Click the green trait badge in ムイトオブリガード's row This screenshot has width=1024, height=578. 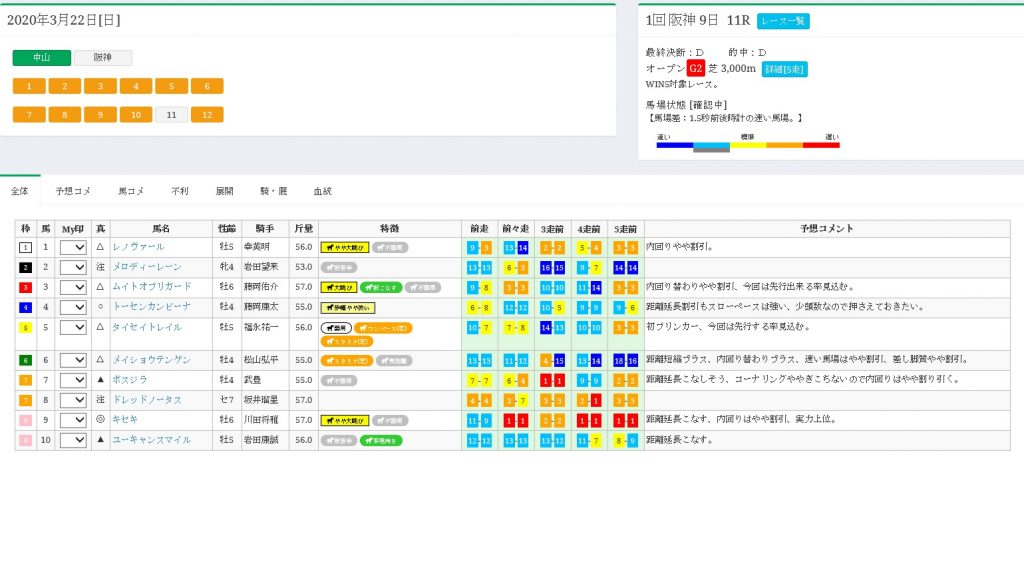[x=381, y=287]
